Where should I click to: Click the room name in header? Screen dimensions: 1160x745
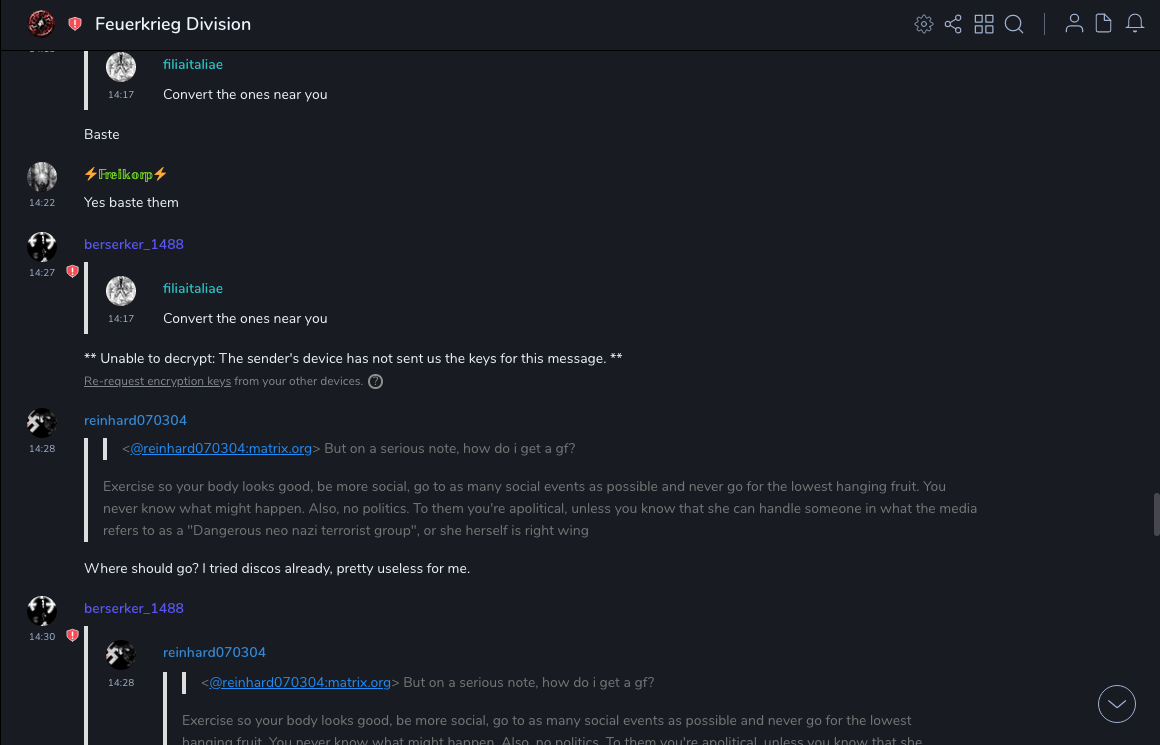(173, 24)
